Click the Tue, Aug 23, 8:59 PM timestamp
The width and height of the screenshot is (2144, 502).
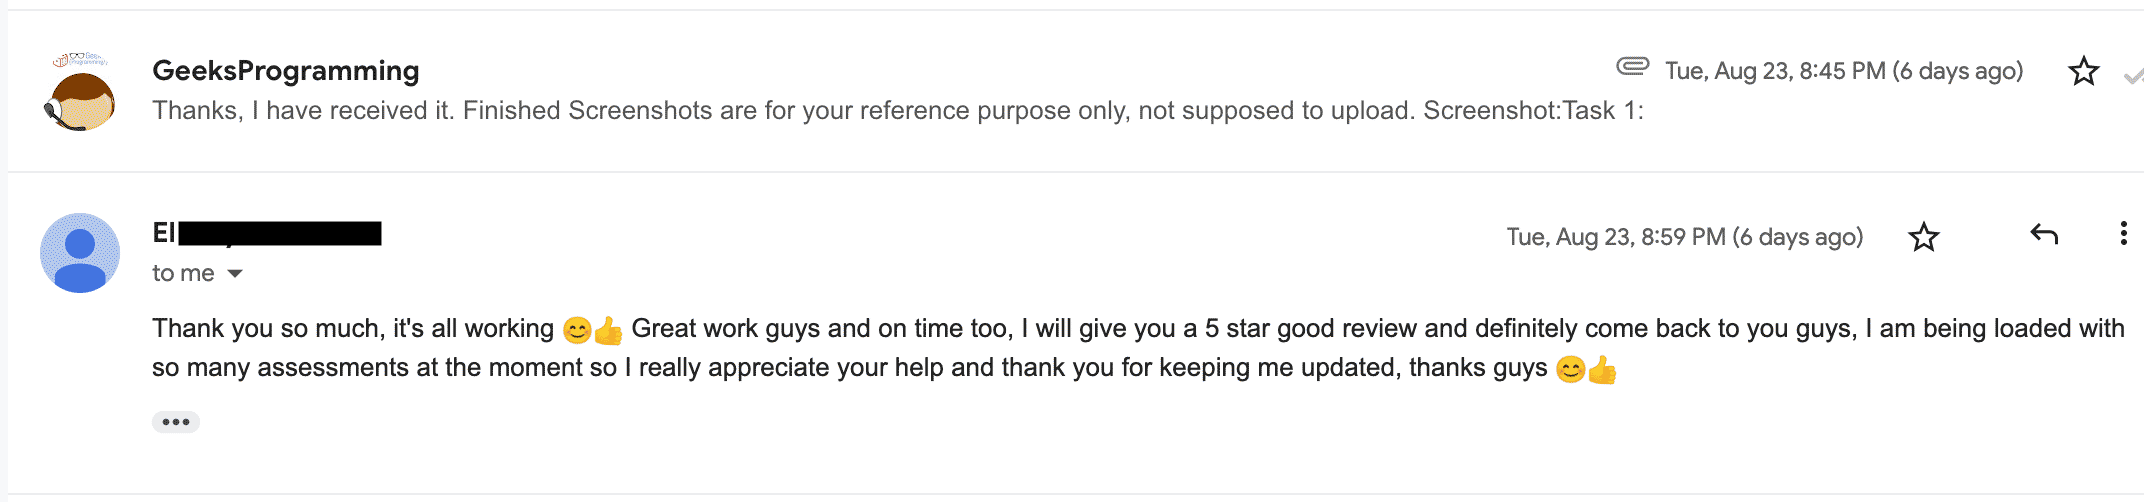coord(1684,237)
